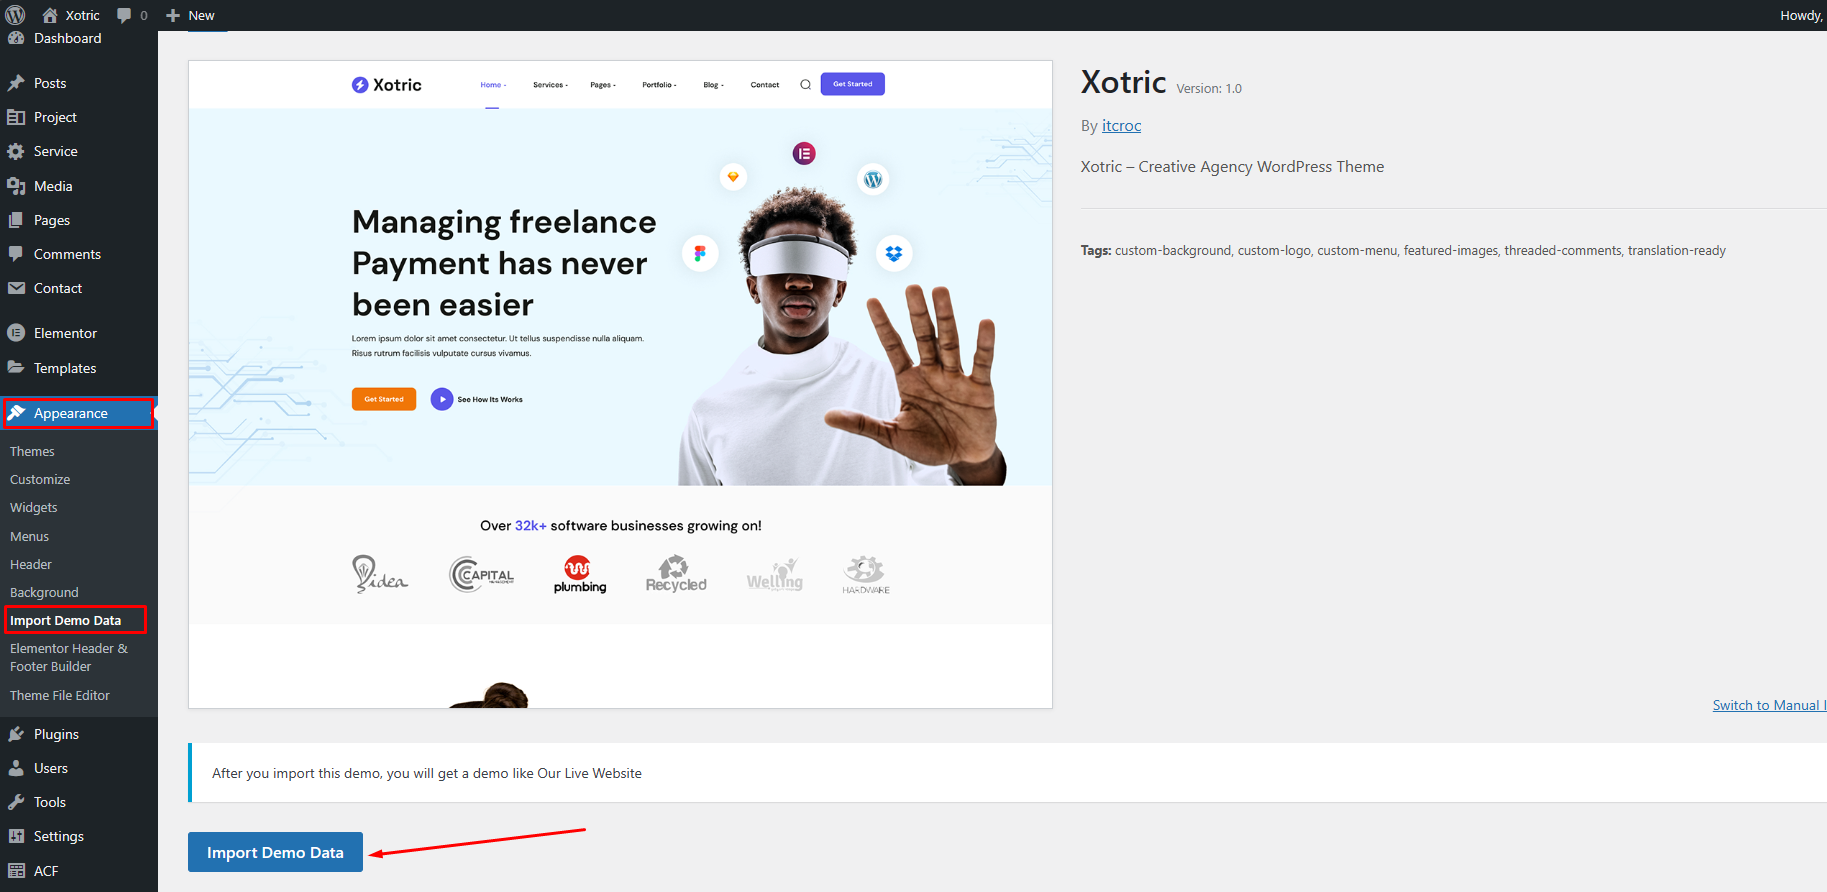The height and width of the screenshot is (892, 1827).
Task: Expand the Portfolio dropdown in demo preview nav
Action: (659, 85)
